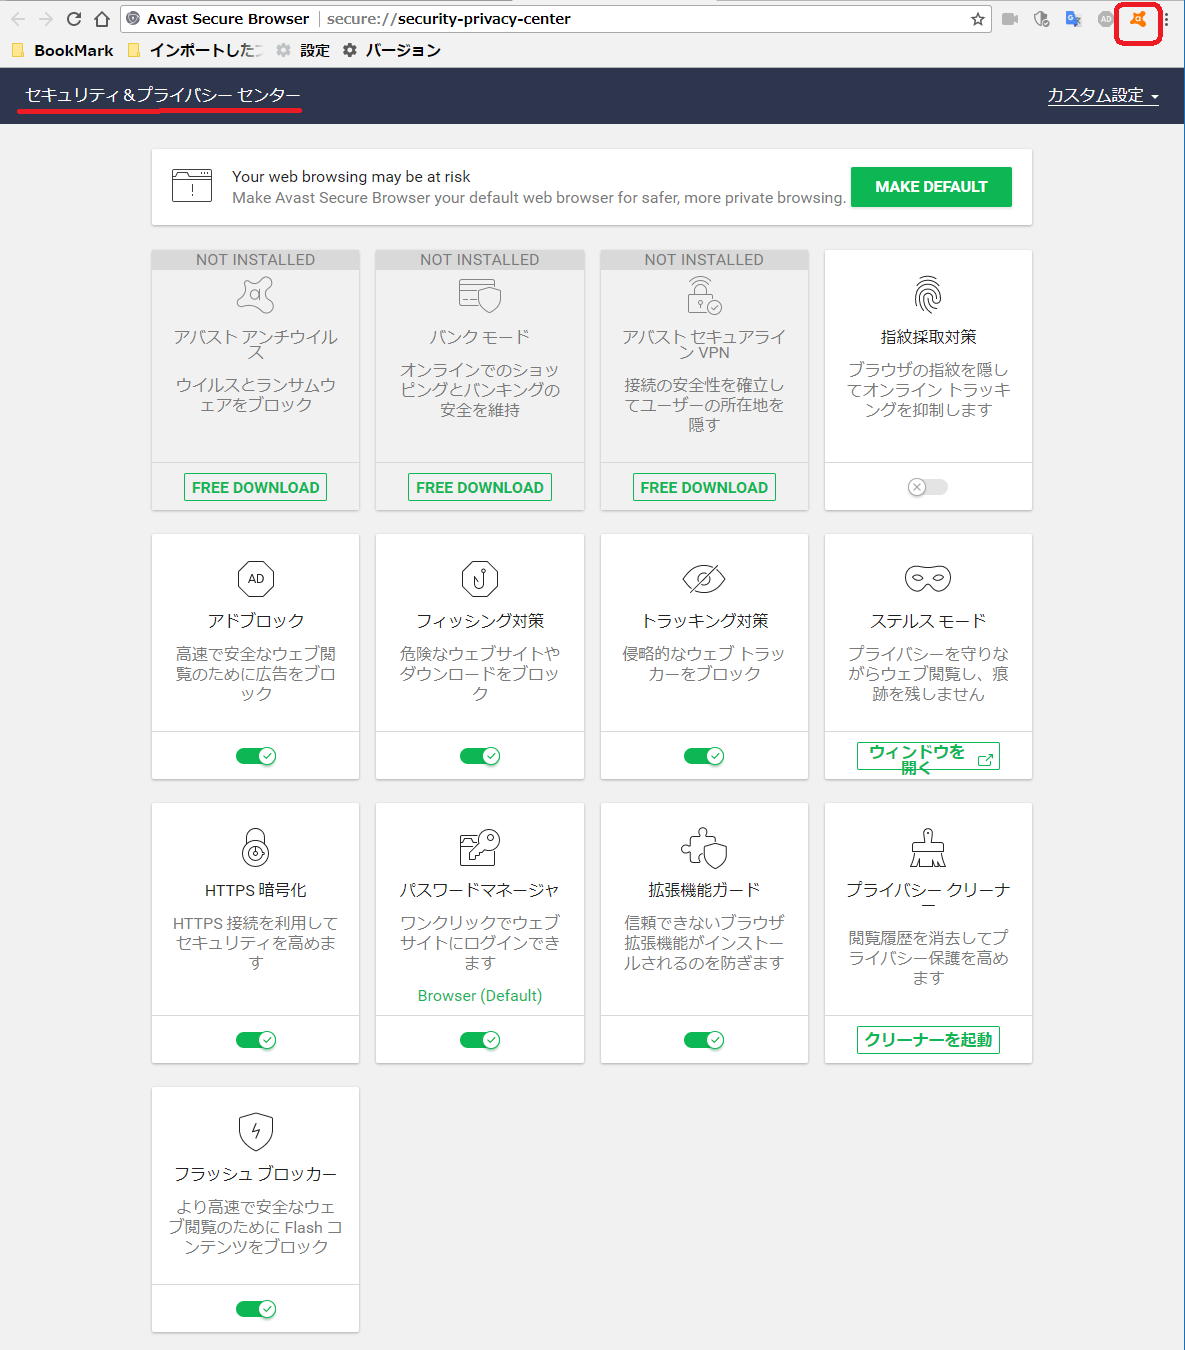This screenshot has height=1350, width=1185.
Task: Click the ウィンドウを開く stealth mode button
Action: (x=928, y=756)
